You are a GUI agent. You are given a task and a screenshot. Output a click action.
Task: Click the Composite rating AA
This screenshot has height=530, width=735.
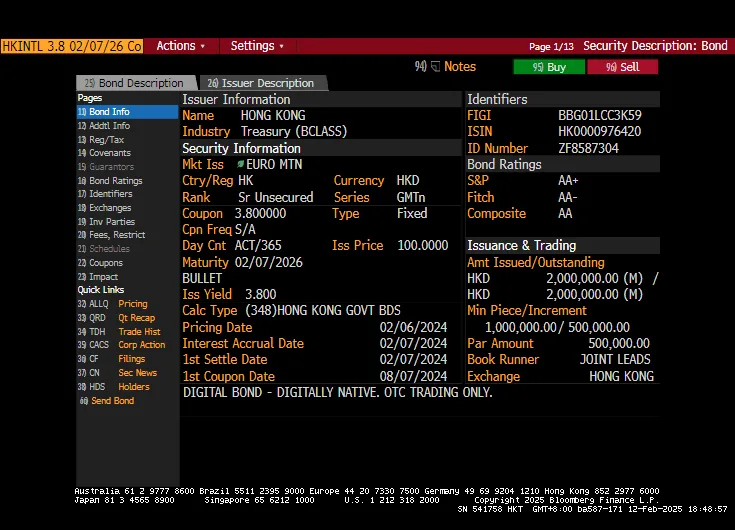[x=565, y=213]
